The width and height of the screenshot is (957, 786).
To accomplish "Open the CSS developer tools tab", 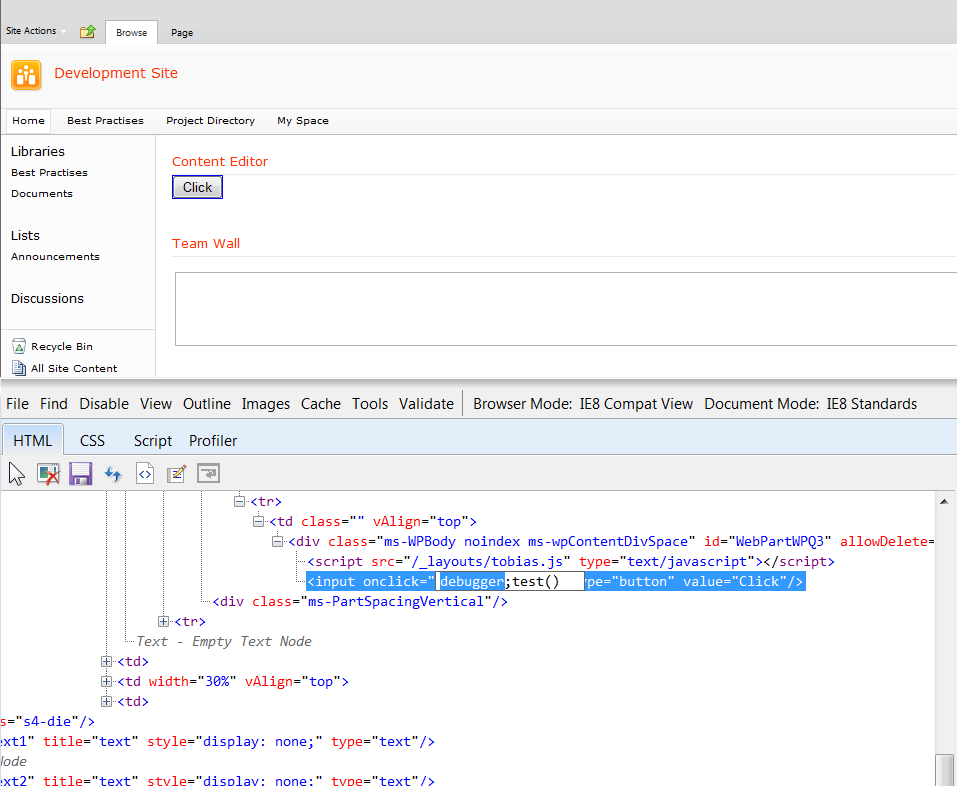I will (x=92, y=440).
